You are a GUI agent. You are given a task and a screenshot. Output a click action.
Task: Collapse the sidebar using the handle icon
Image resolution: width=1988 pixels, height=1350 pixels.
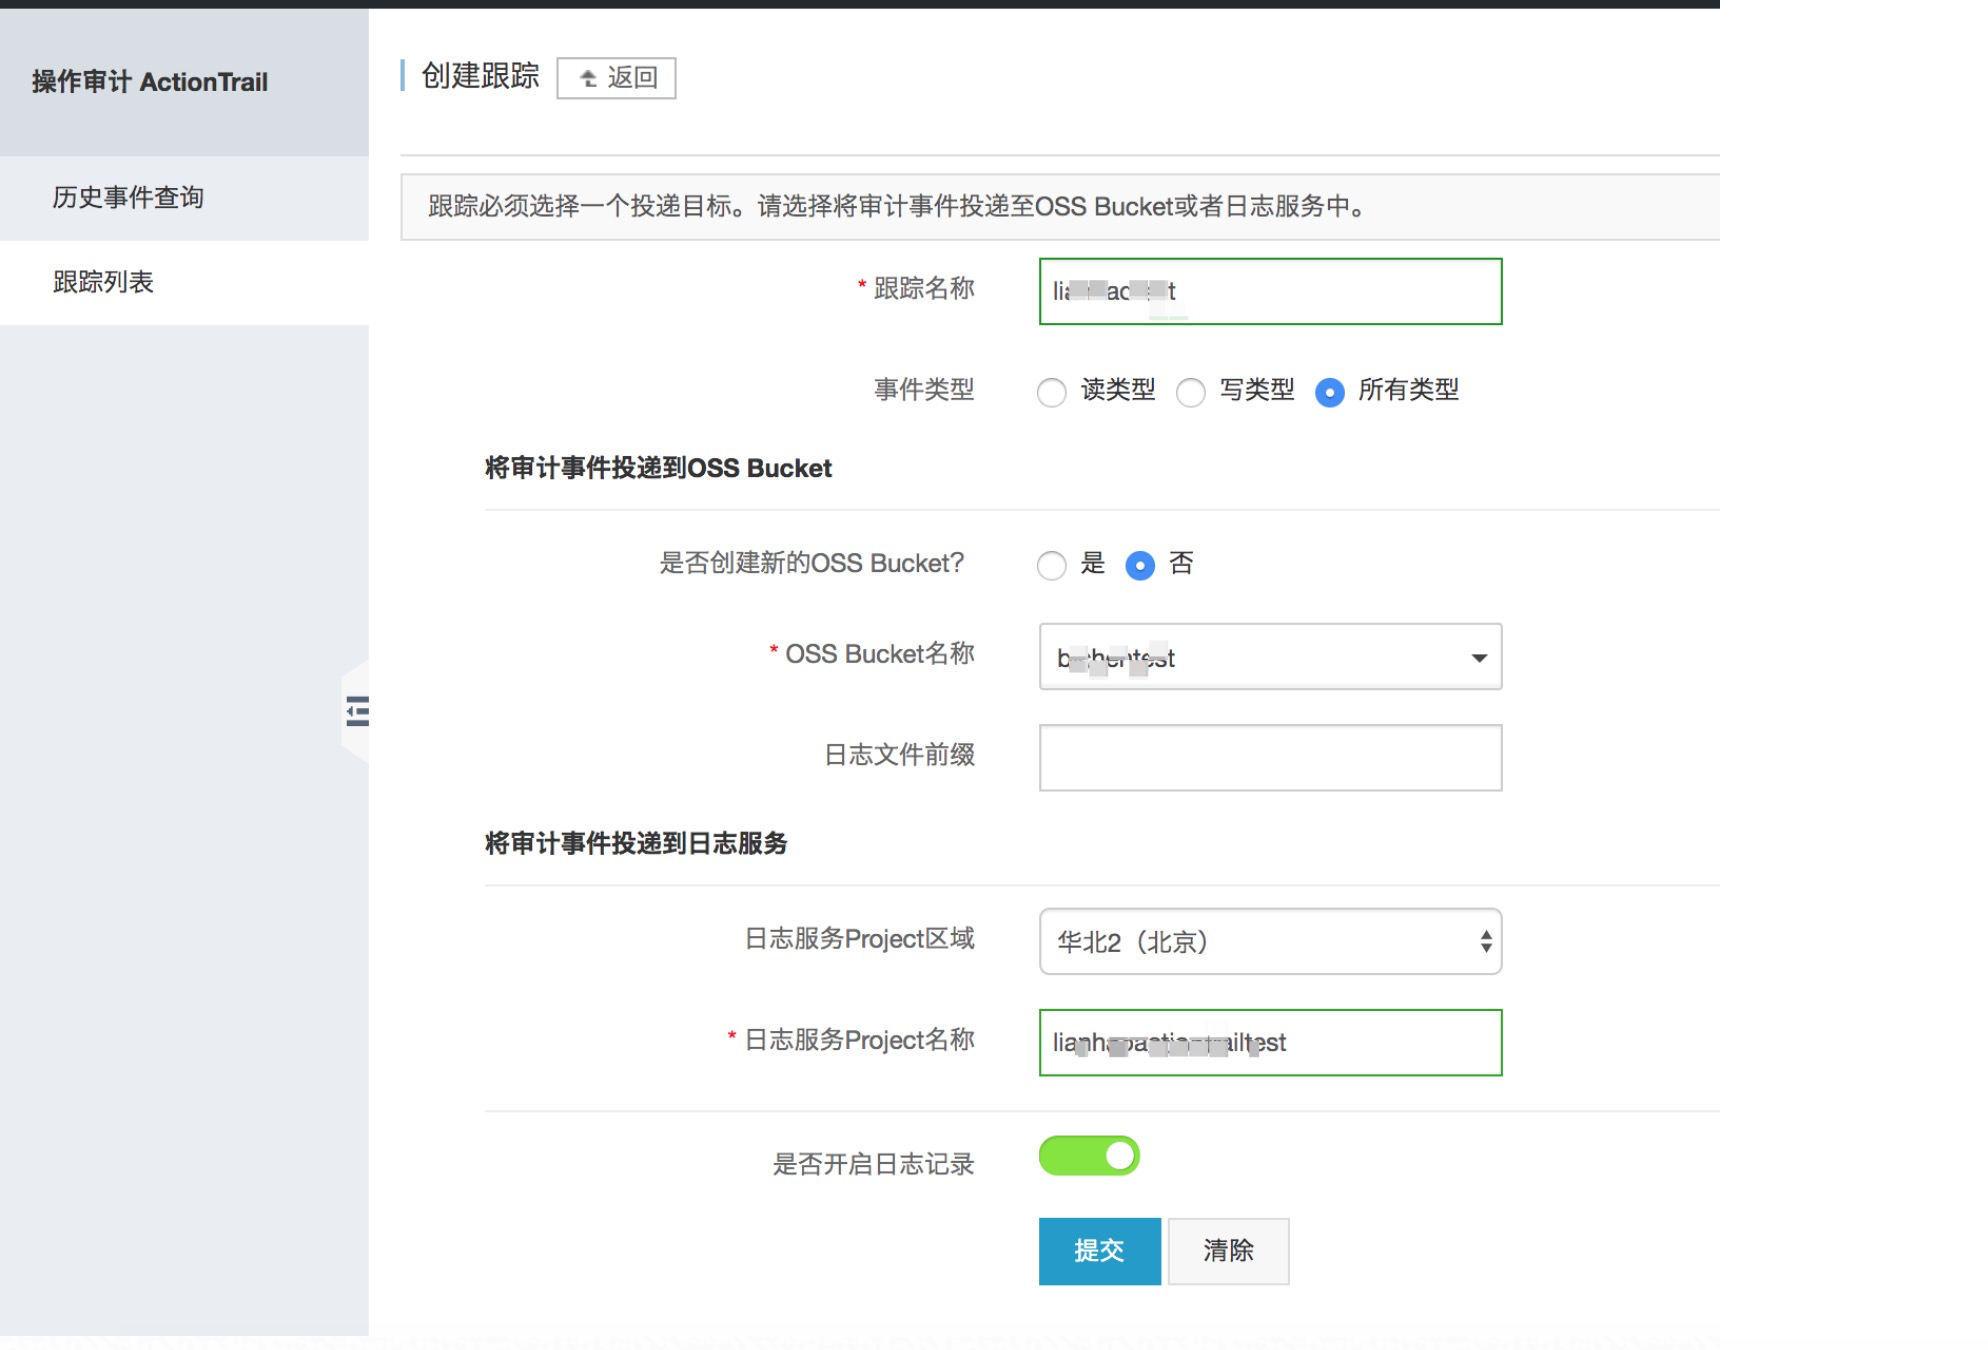[x=356, y=711]
